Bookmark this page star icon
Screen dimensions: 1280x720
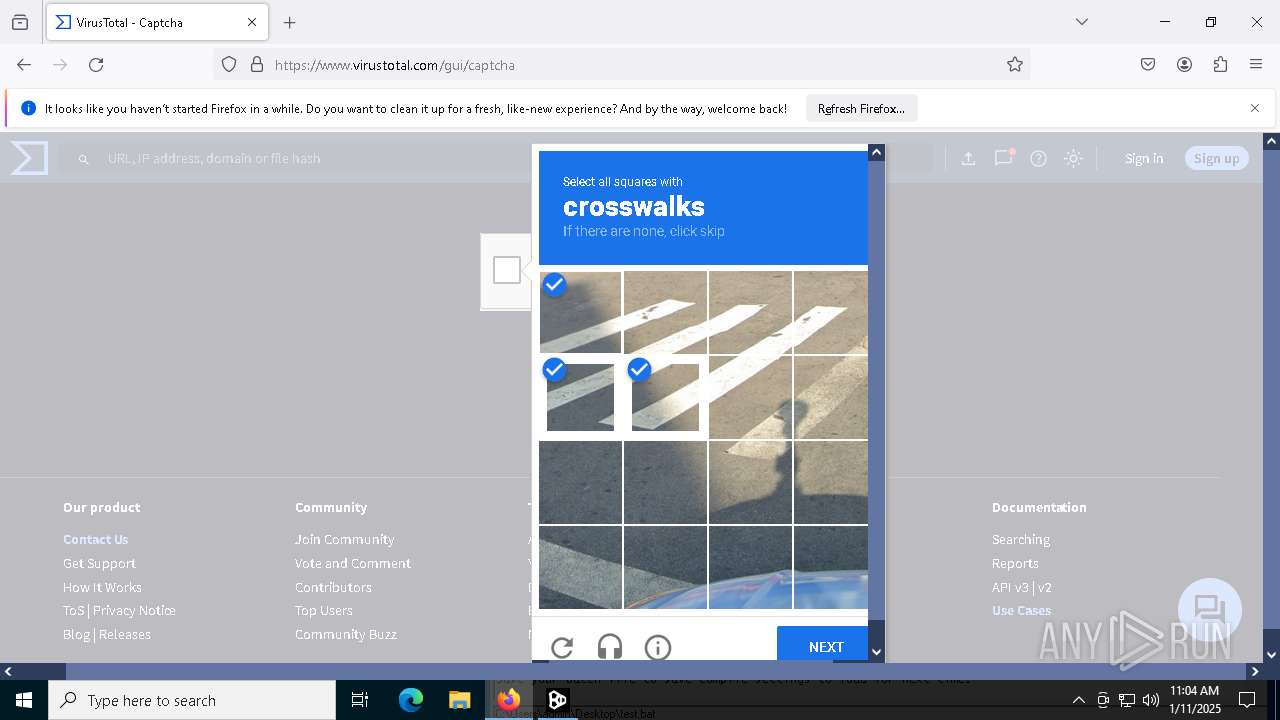pos(1015,65)
